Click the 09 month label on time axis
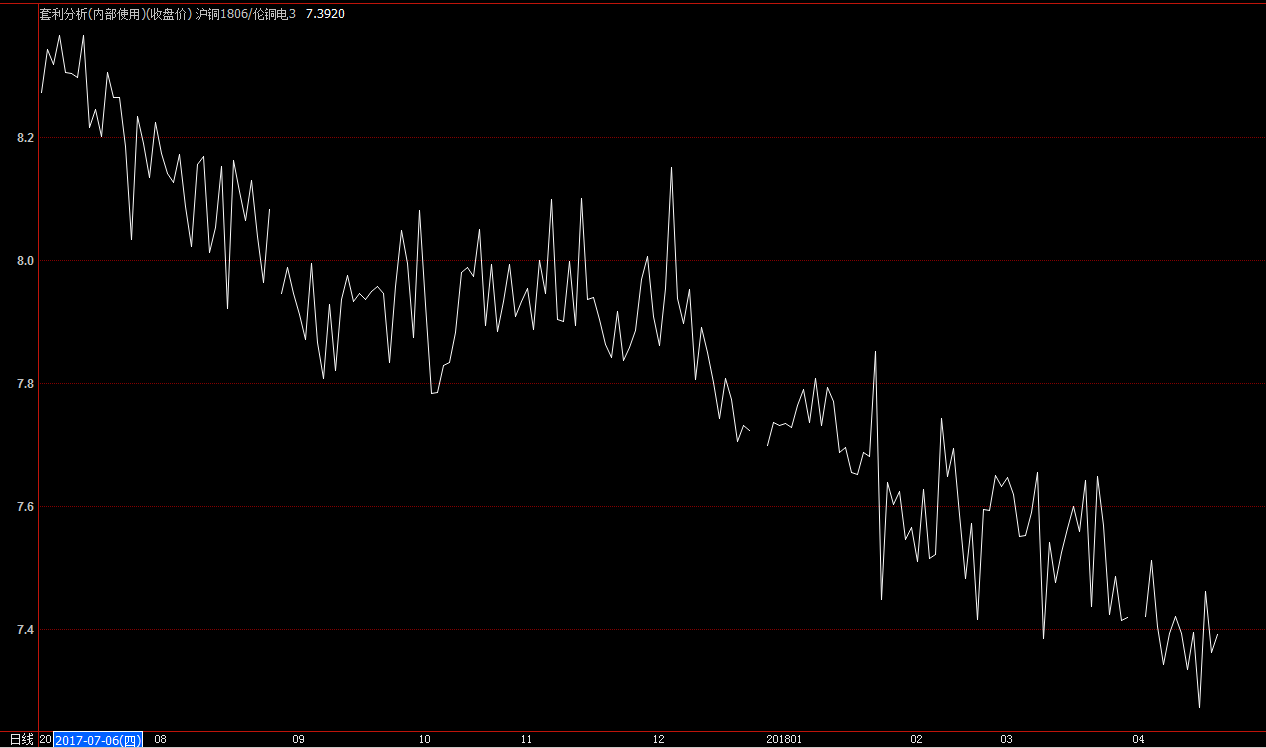 click(298, 740)
